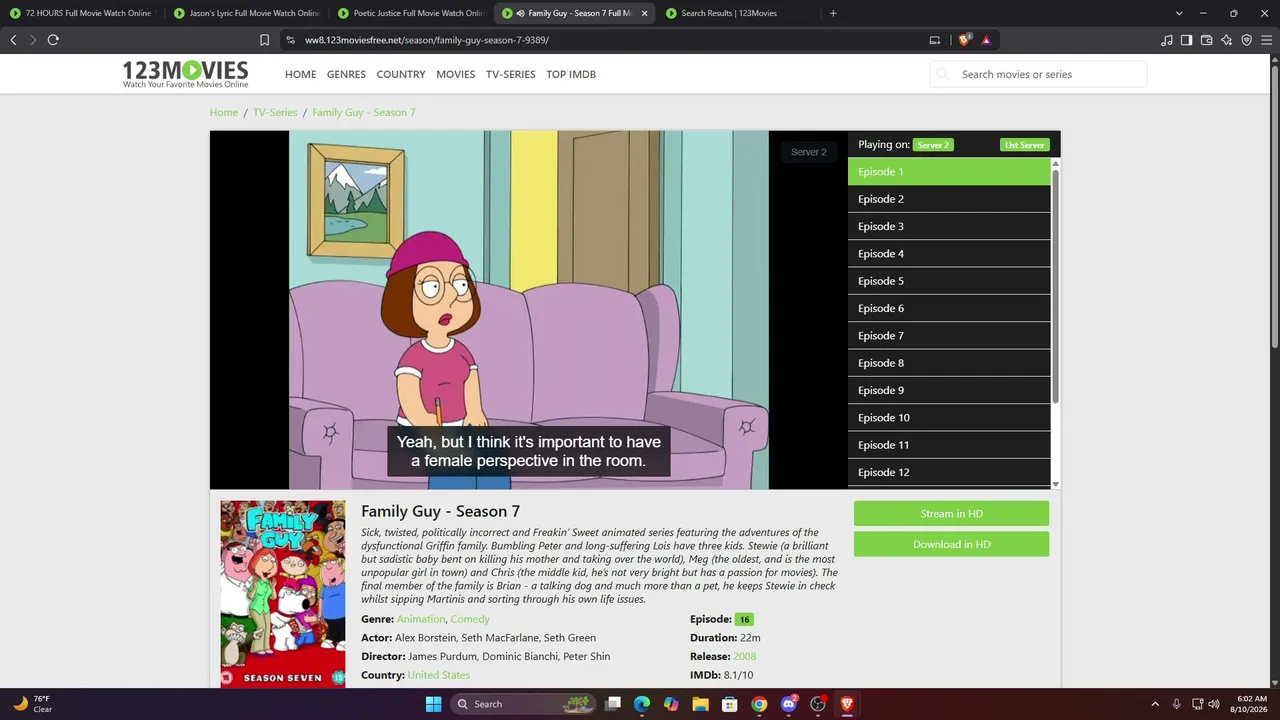The width and height of the screenshot is (1280, 720).
Task: Expand the tab search dropdown arrow
Action: 1179,13
